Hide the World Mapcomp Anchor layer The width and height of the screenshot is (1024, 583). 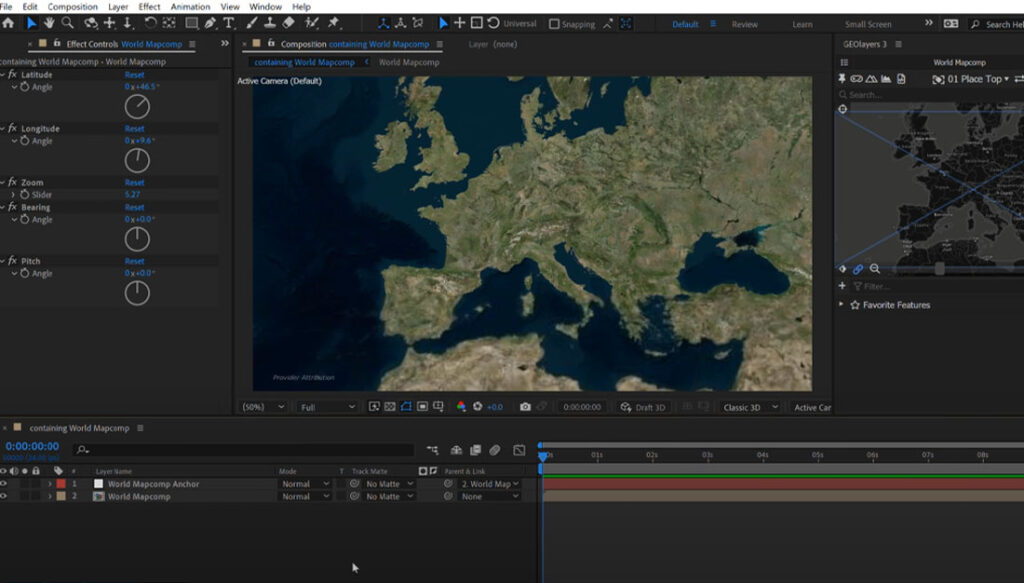(4, 484)
